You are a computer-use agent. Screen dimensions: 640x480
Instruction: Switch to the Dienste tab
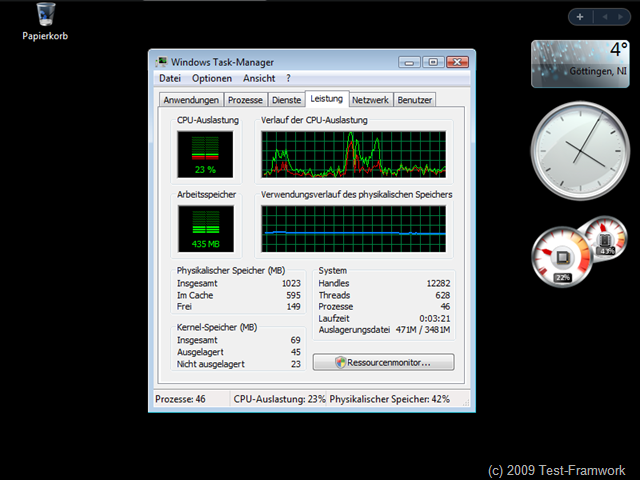pos(287,100)
